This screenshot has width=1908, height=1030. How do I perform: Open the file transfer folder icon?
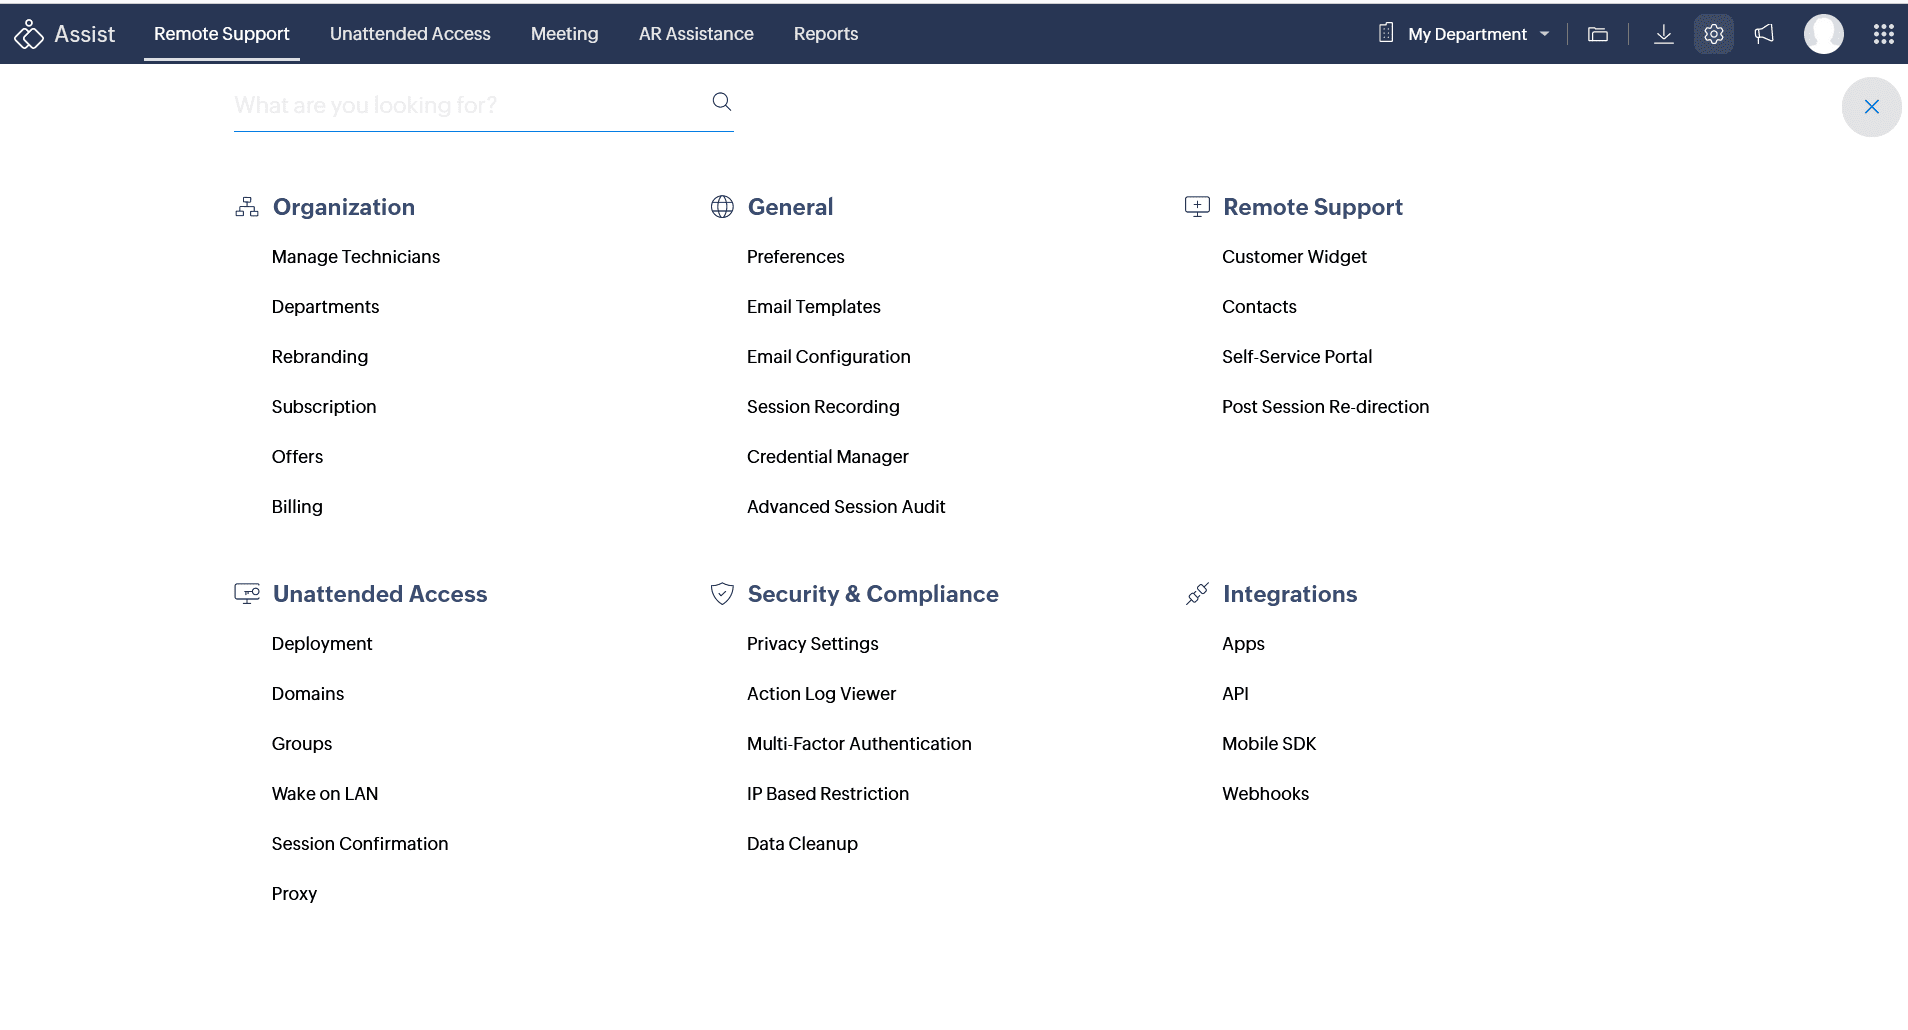pos(1598,34)
